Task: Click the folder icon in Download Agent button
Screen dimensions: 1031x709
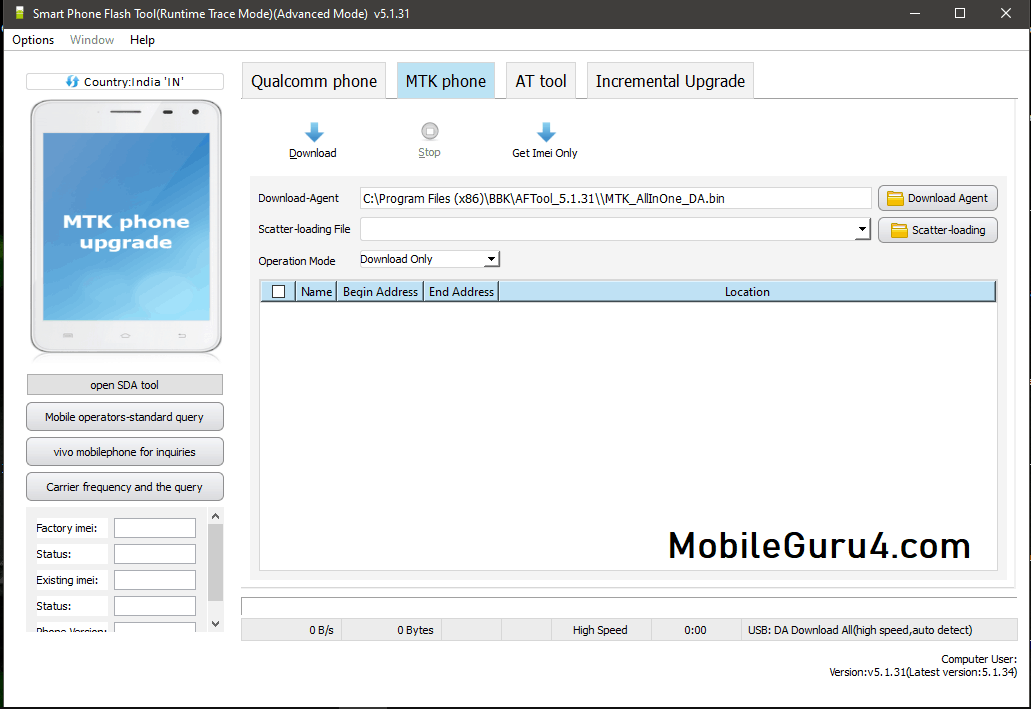Action: [x=895, y=199]
